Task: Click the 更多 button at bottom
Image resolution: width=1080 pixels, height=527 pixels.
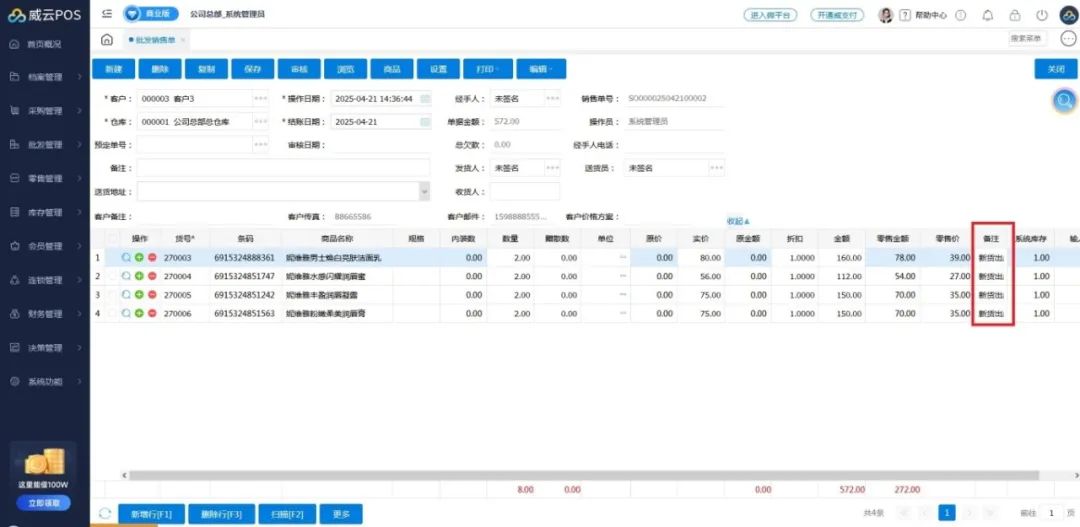Action: [341, 514]
